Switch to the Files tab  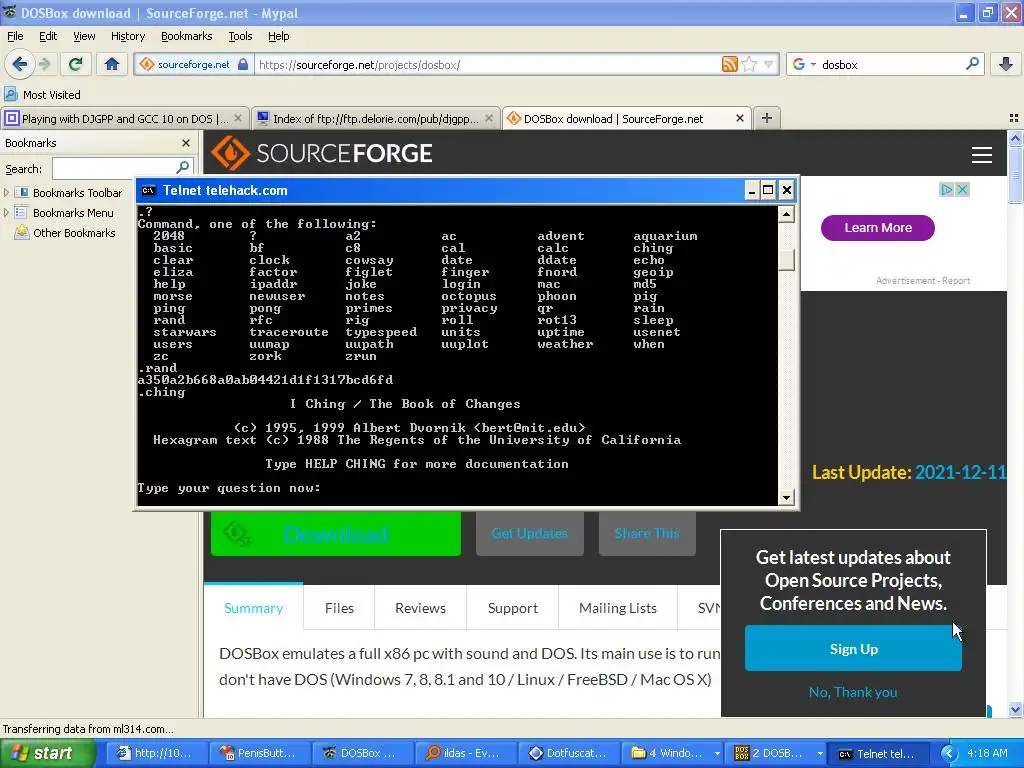point(339,608)
